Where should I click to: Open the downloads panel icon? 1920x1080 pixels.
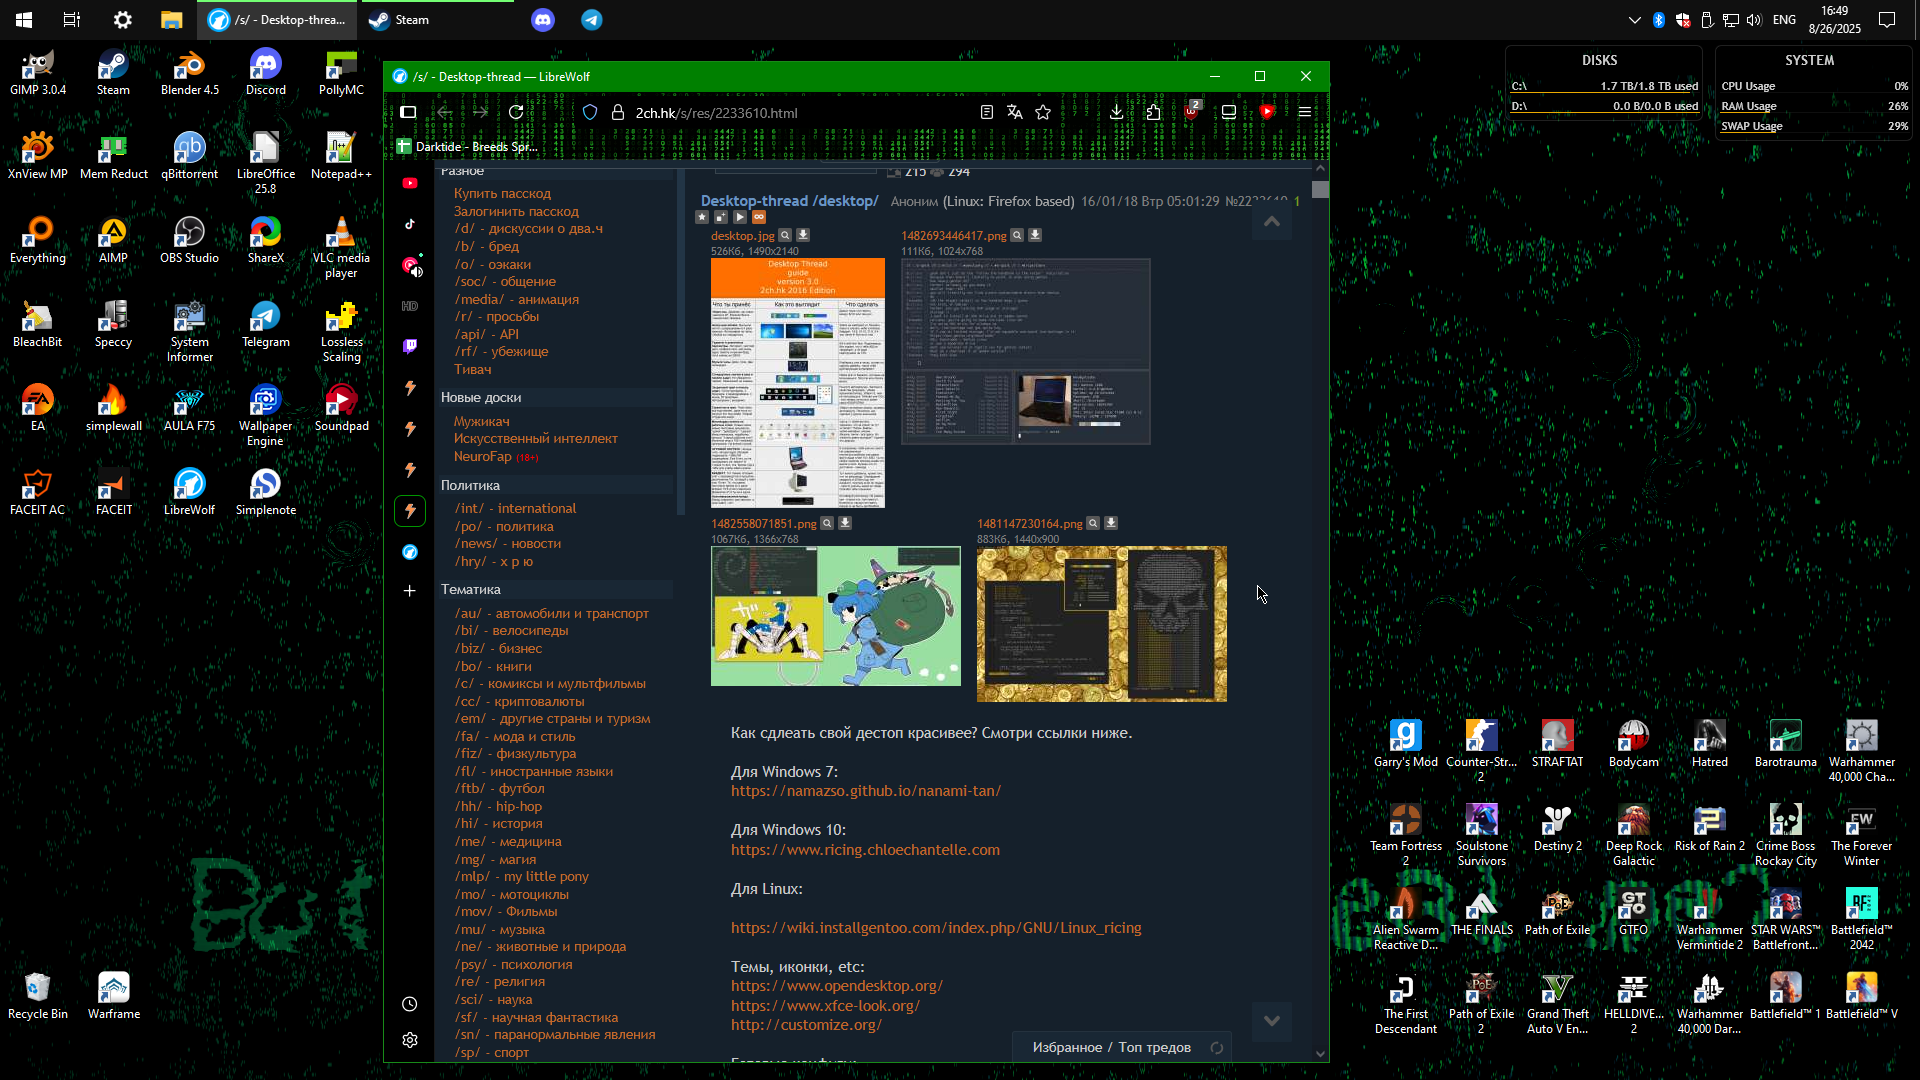point(1116,113)
